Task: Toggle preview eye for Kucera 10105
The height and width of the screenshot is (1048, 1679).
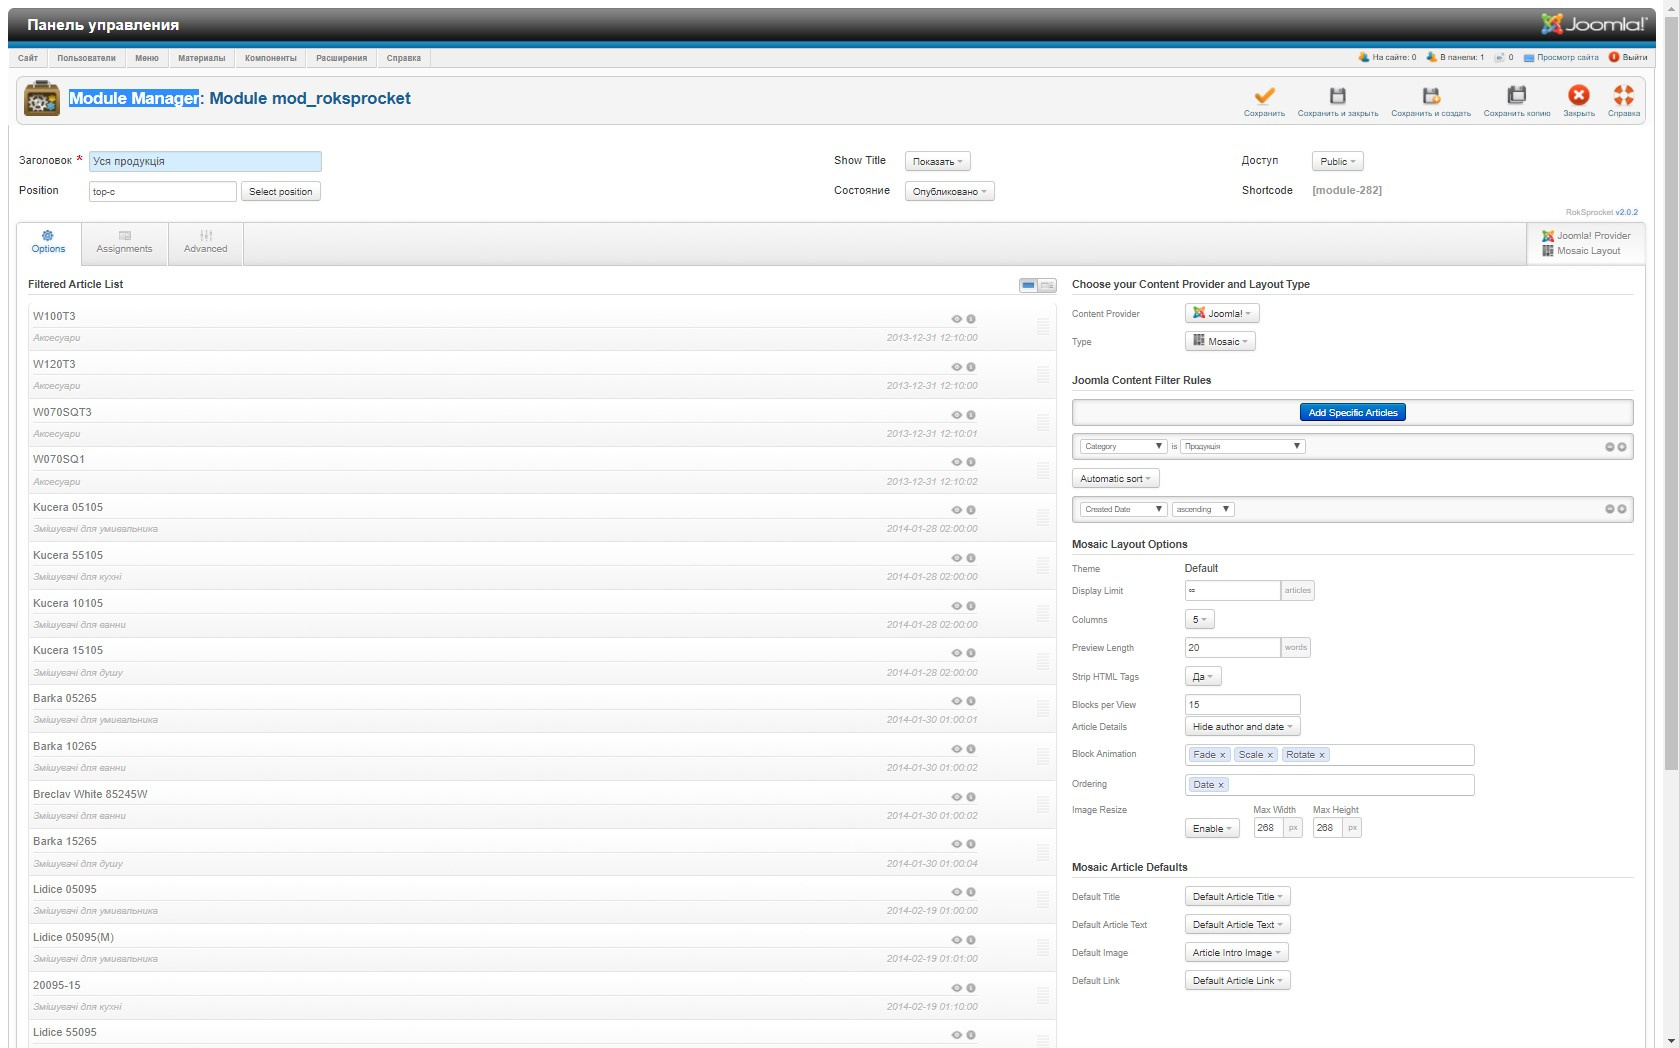Action: pyautogui.click(x=956, y=606)
